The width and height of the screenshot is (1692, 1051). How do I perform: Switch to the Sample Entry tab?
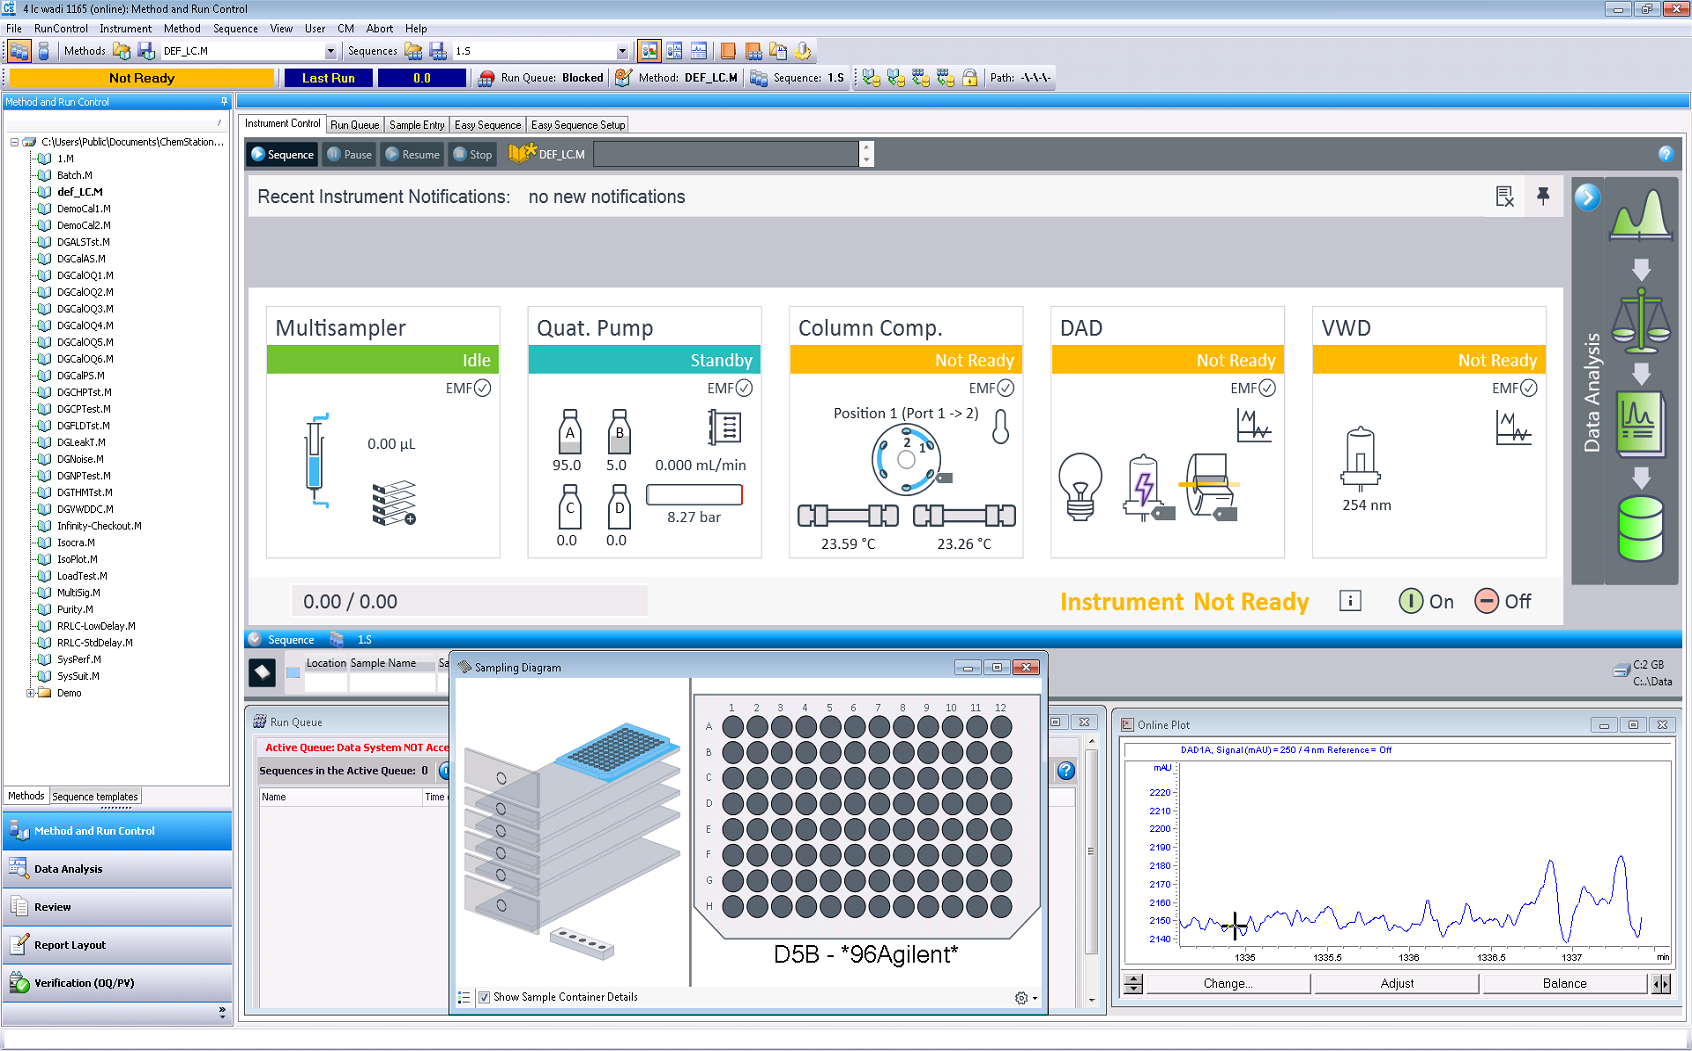click(x=416, y=125)
